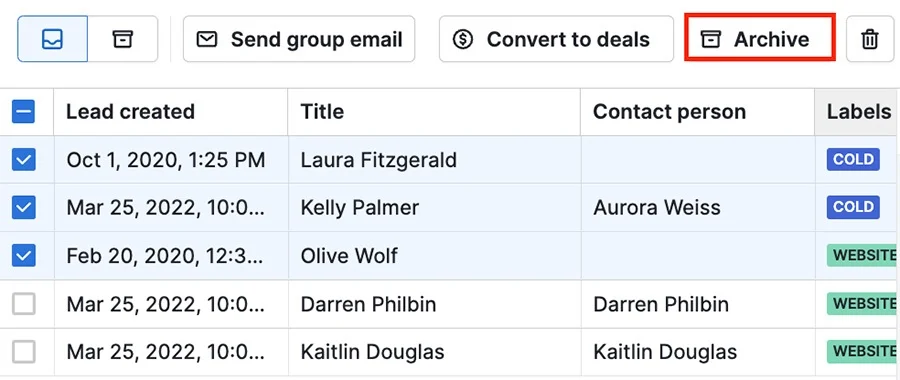Uncheck the Laura Fitzgerald lead
The width and height of the screenshot is (900, 380).
(24, 160)
